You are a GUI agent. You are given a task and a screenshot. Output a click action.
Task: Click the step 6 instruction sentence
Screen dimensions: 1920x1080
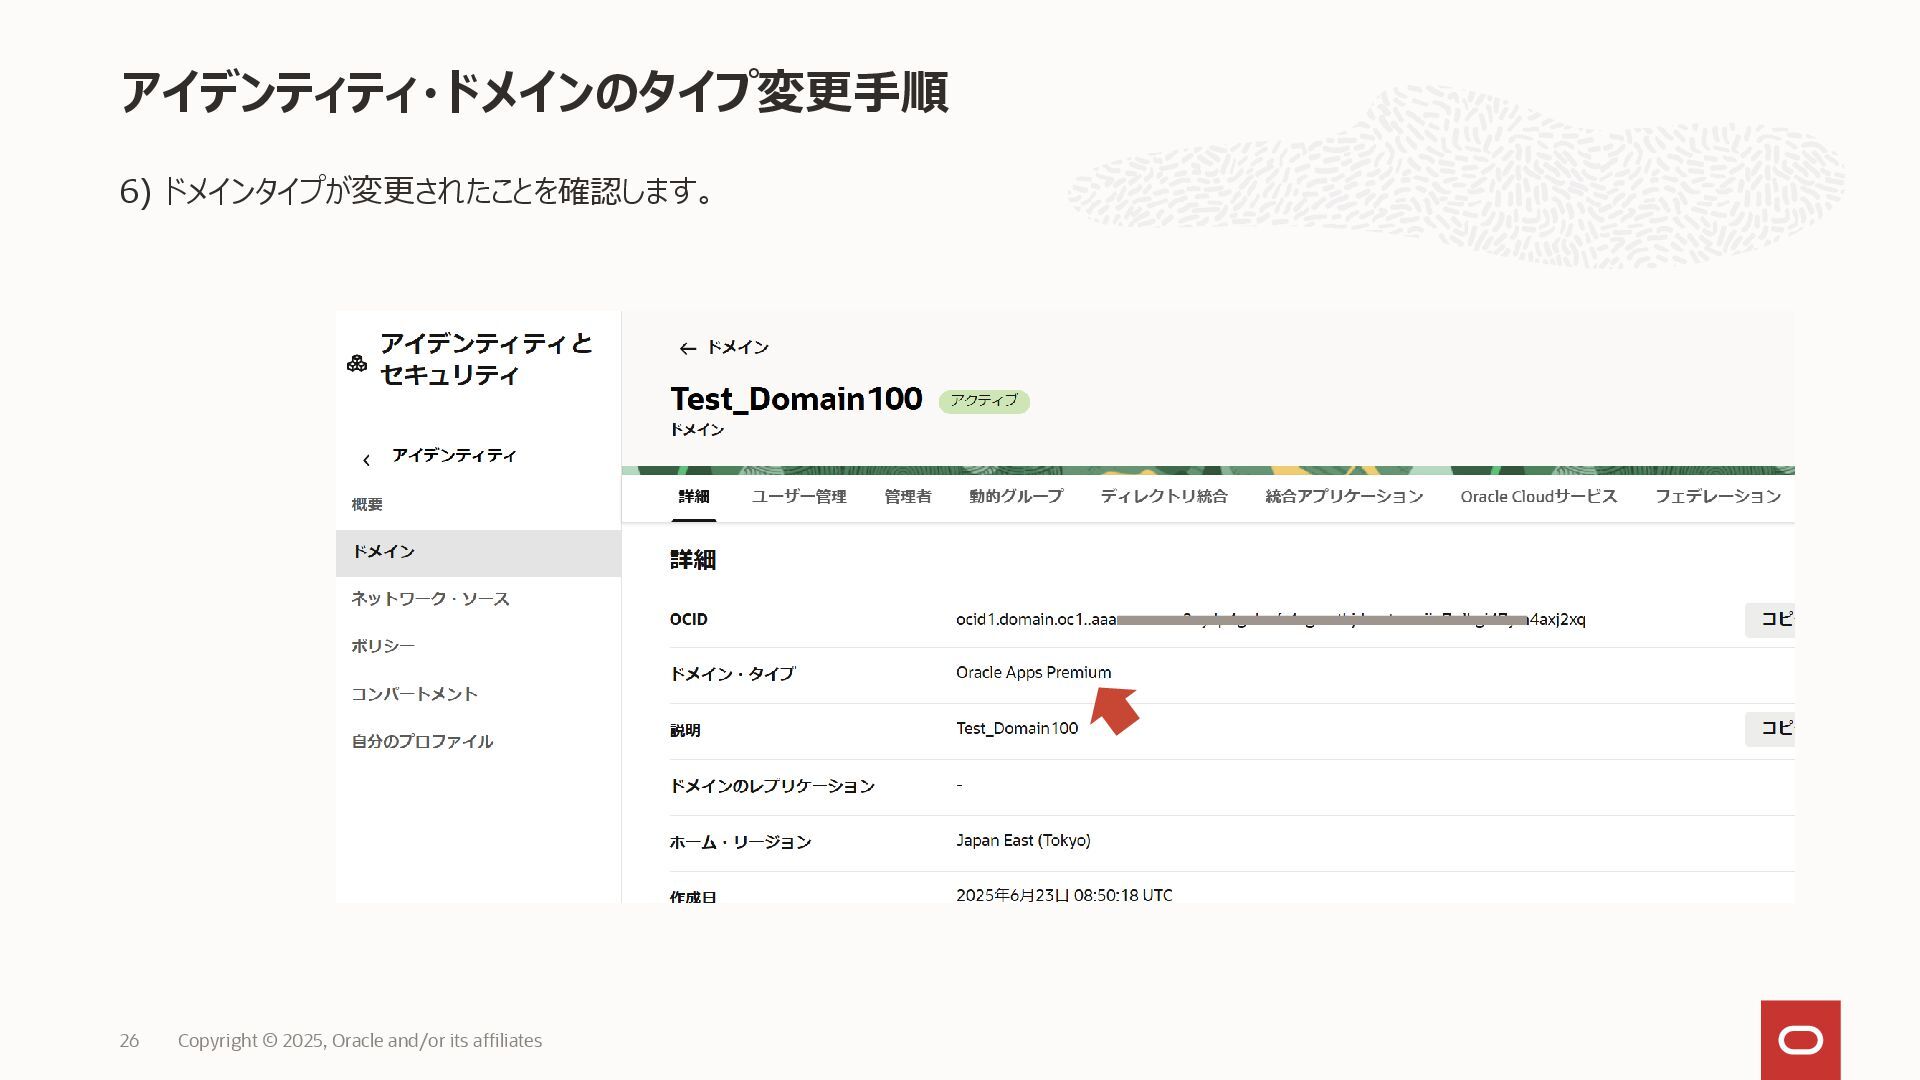pos(418,190)
